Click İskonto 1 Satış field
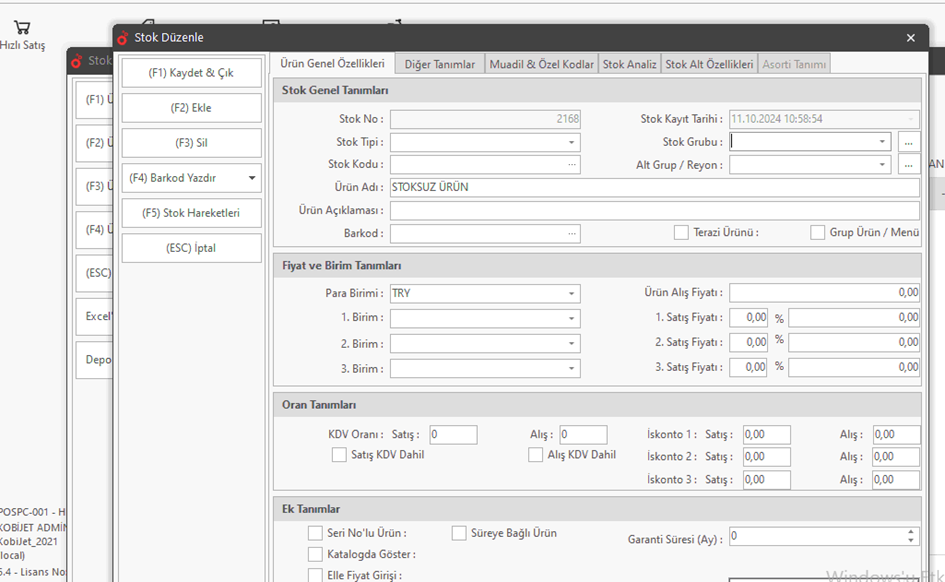Image resolution: width=945 pixels, height=582 pixels. (767, 434)
